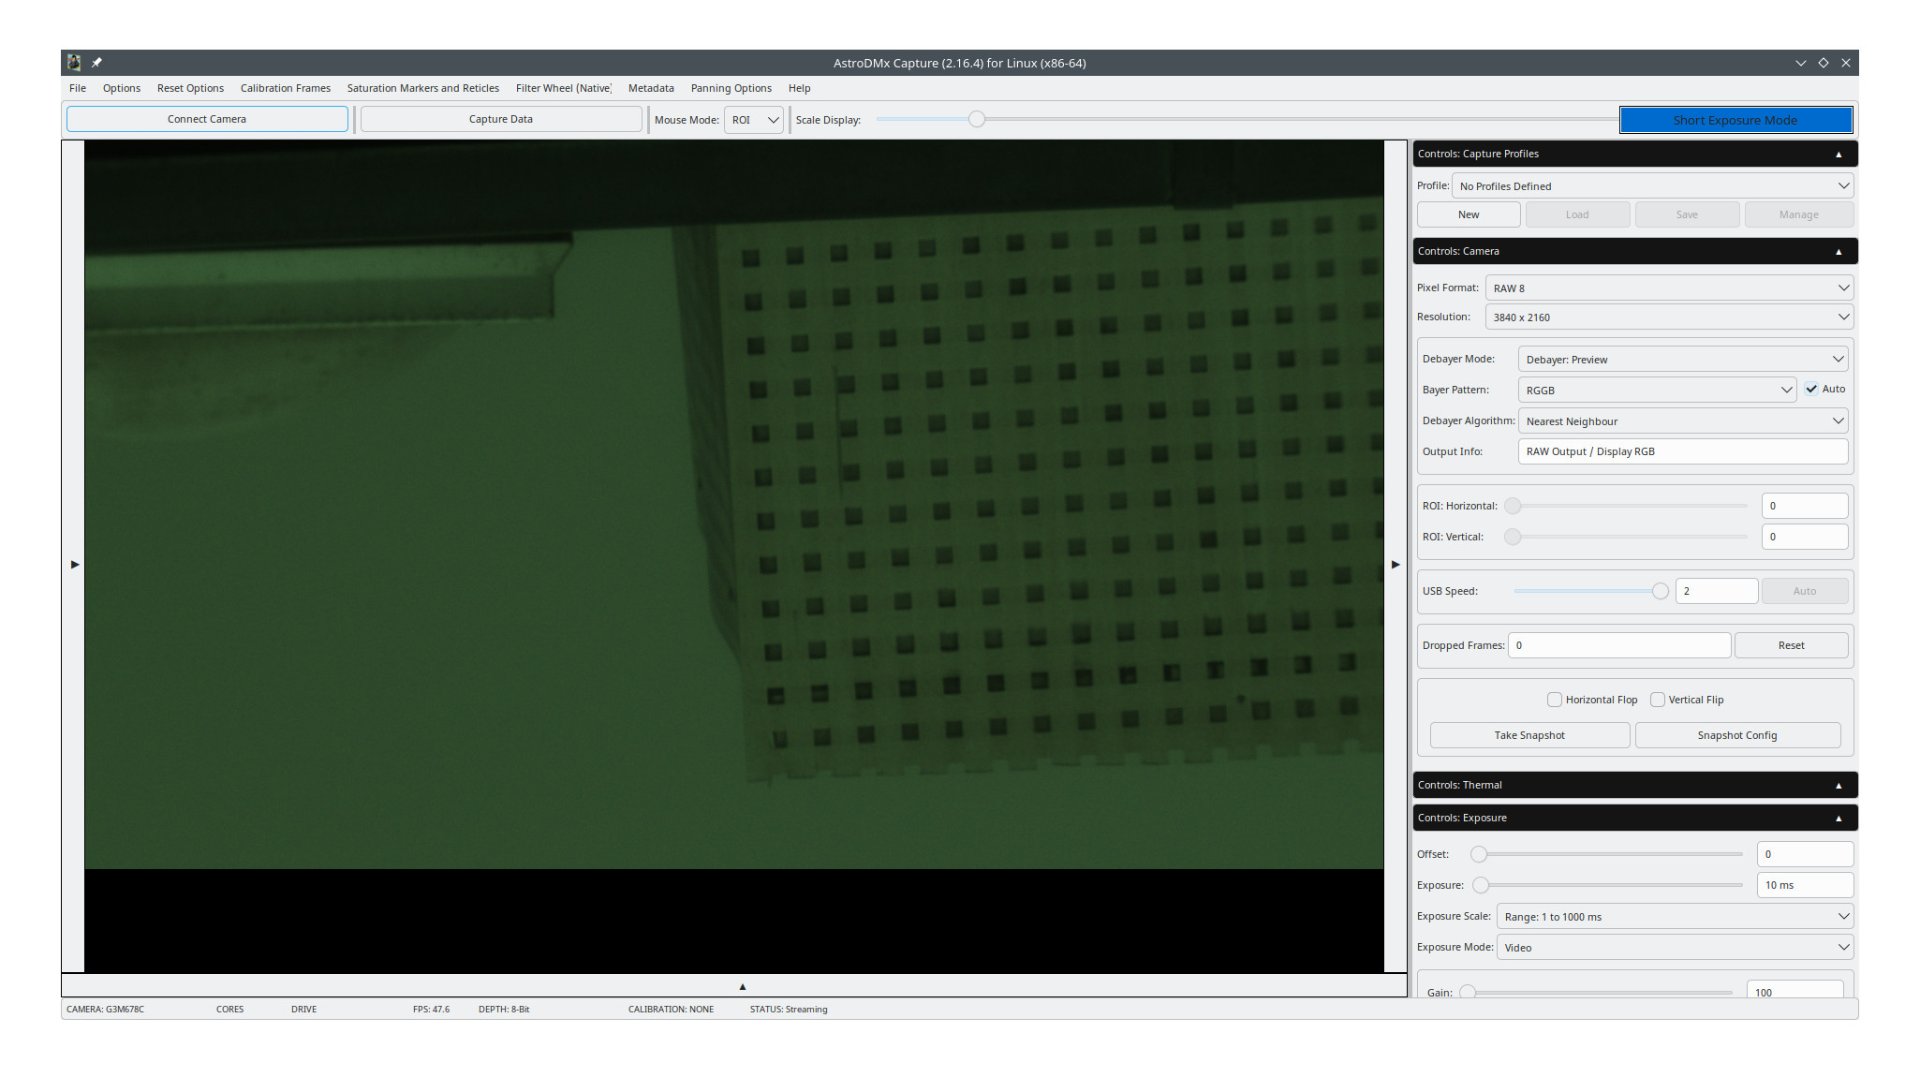Click the Dropped Frames input field
This screenshot has width=1920, height=1092.
[x=1619, y=646]
